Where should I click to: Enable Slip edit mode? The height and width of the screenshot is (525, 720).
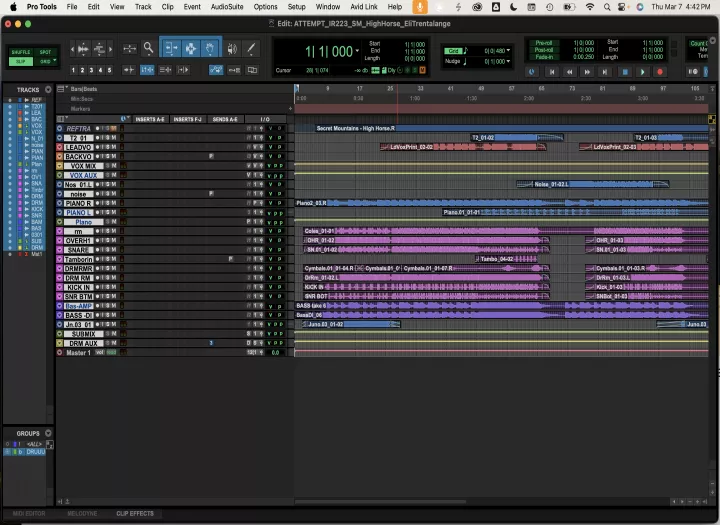tap(21, 61)
